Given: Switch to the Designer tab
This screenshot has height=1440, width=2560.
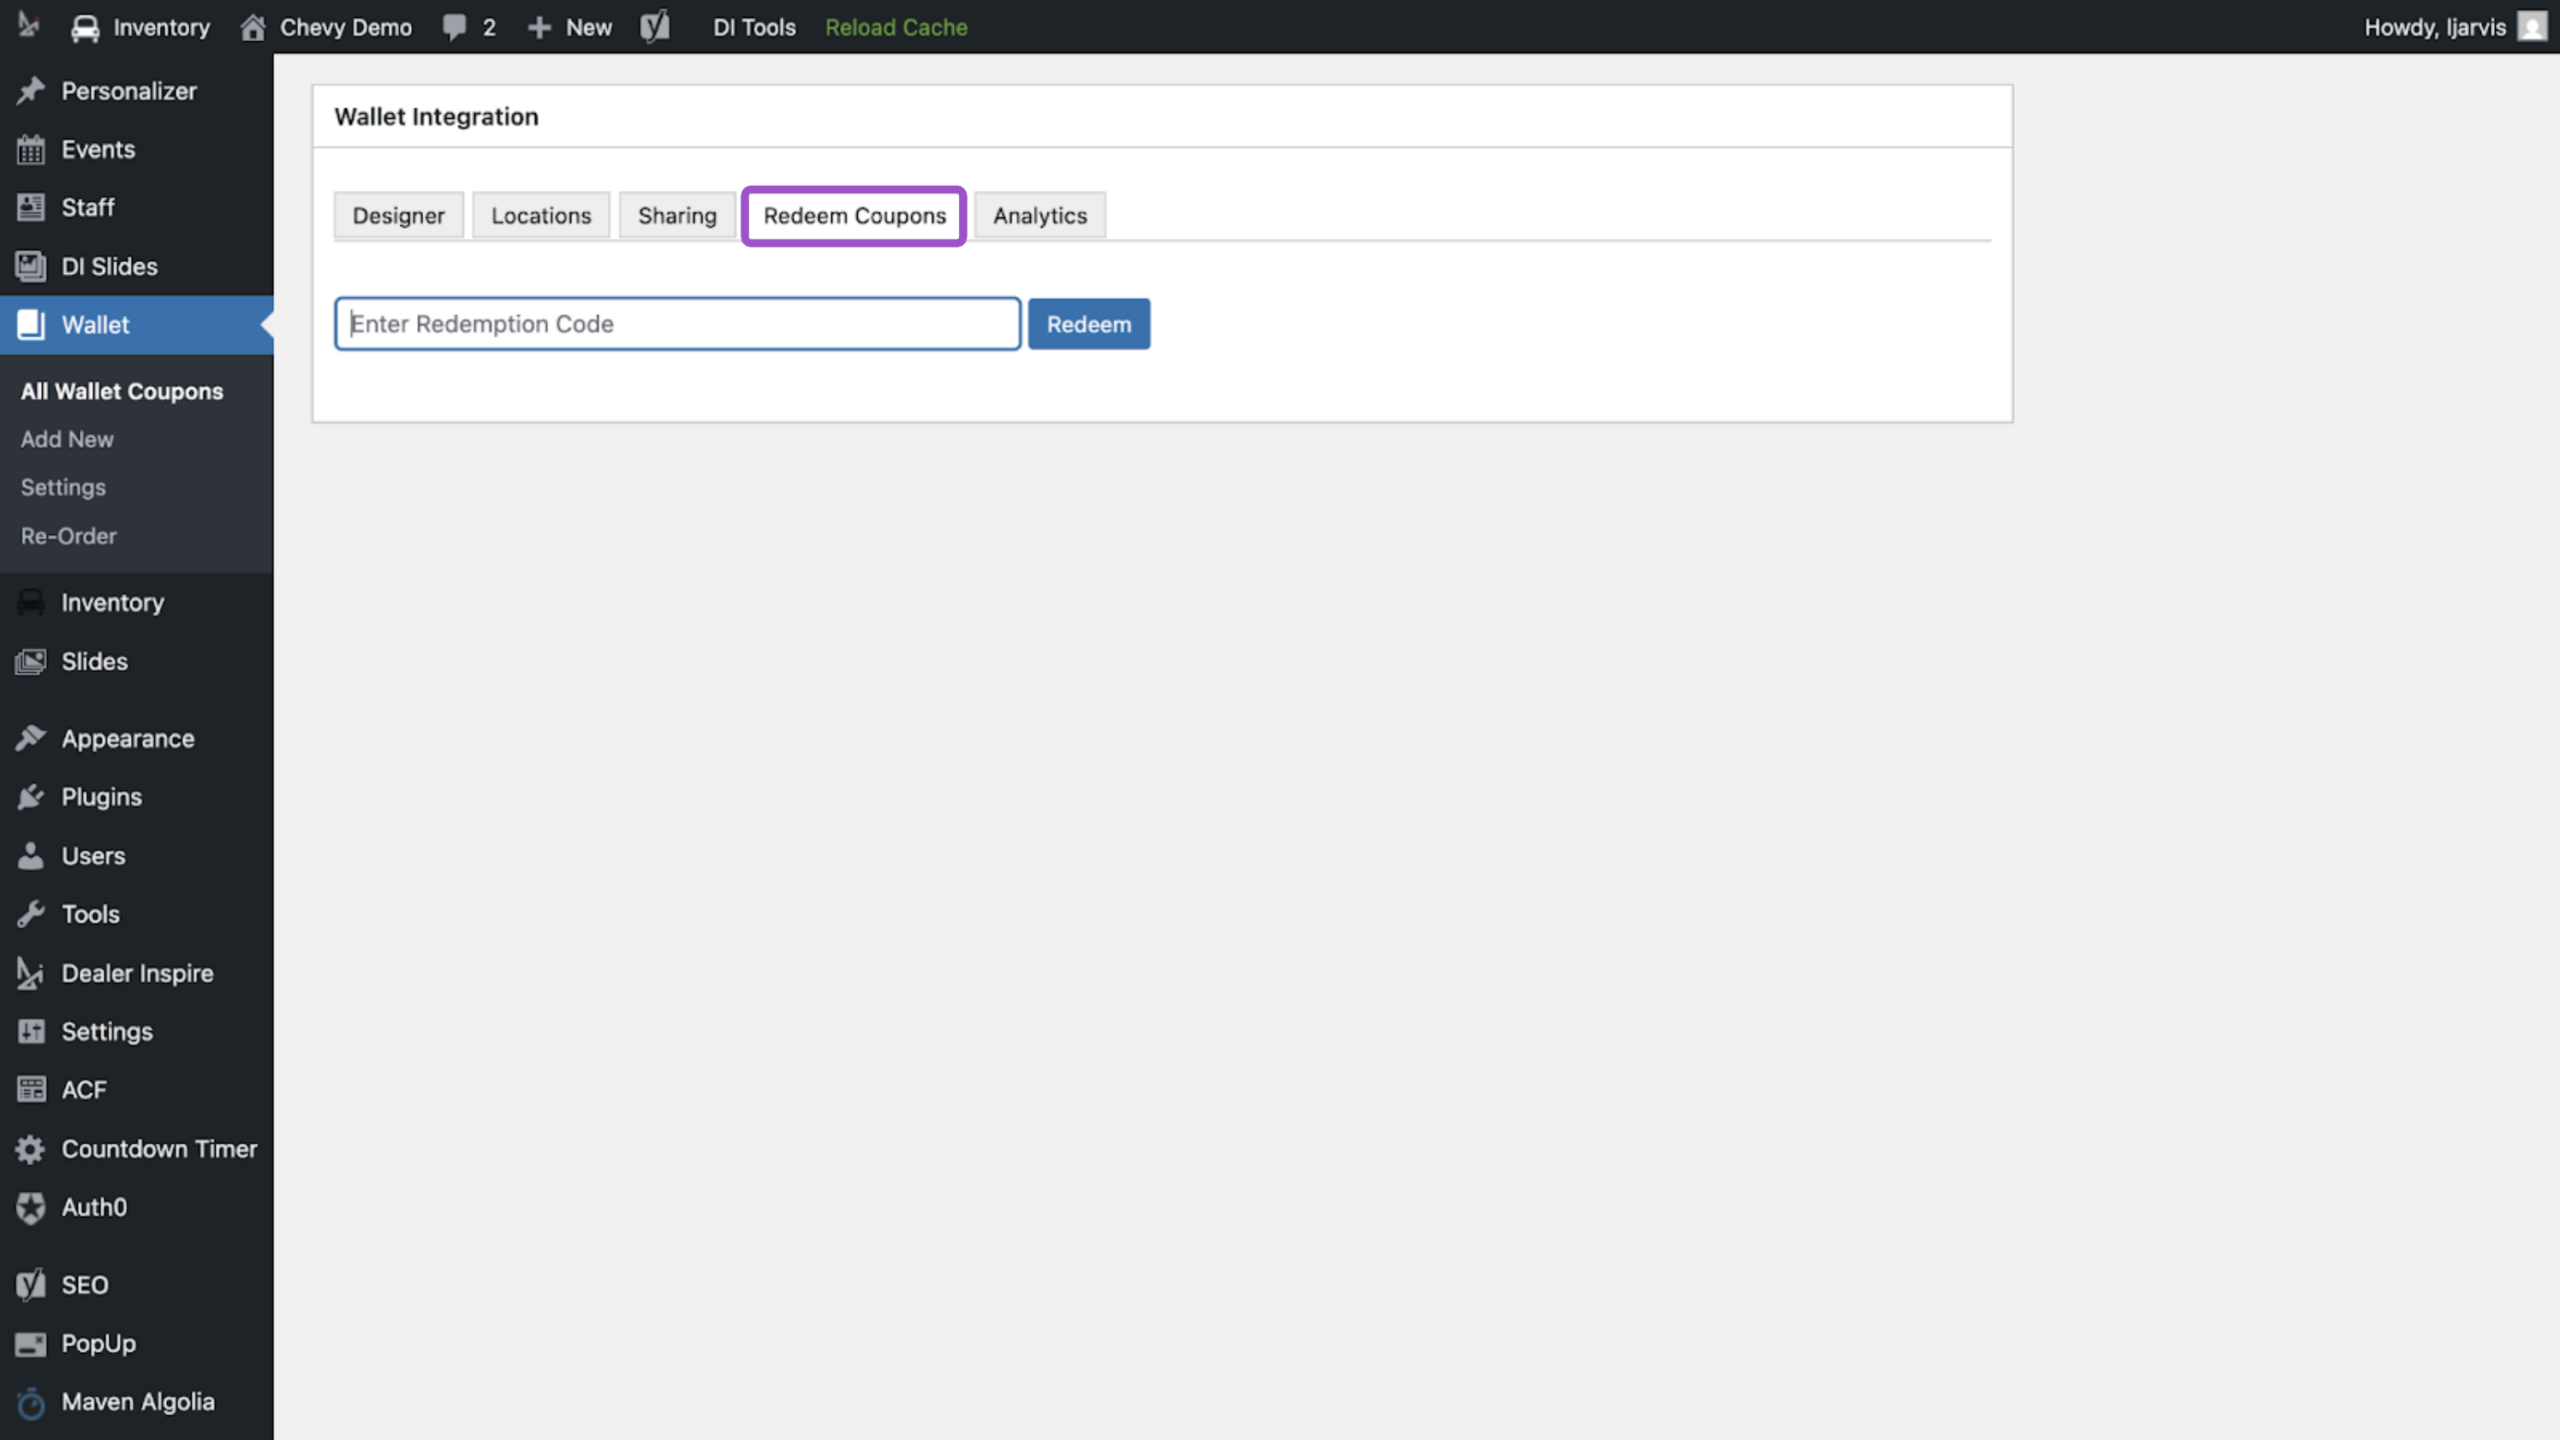Looking at the screenshot, I should (398, 216).
